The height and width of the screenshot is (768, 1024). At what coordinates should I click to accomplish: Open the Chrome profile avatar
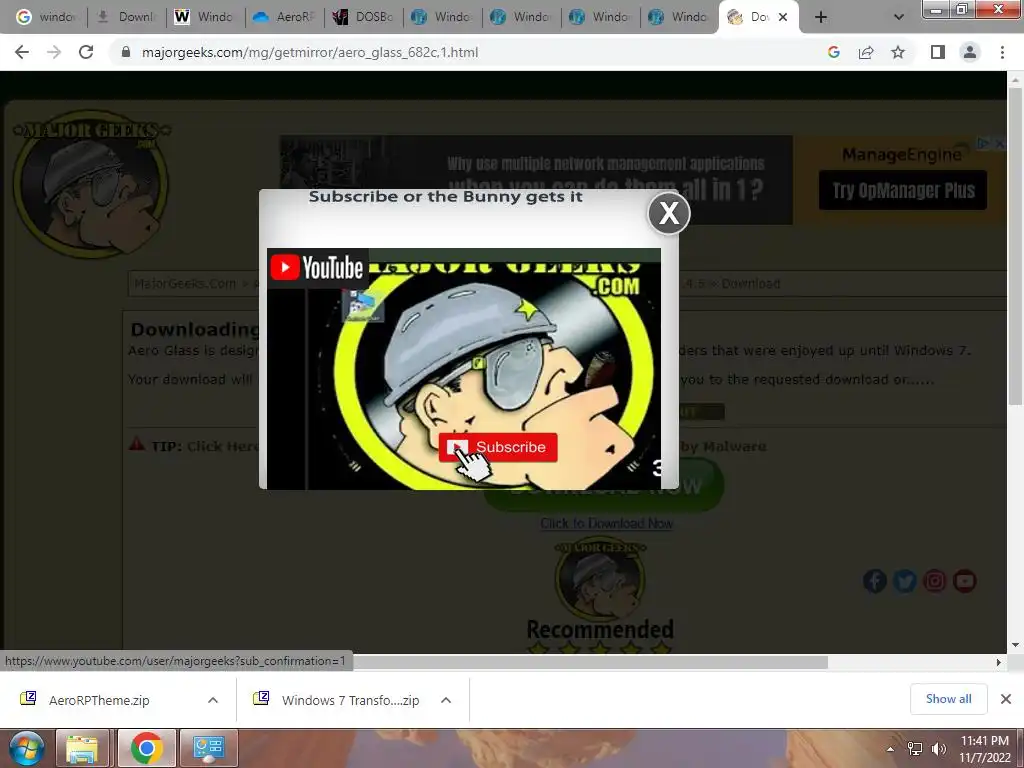(x=970, y=52)
